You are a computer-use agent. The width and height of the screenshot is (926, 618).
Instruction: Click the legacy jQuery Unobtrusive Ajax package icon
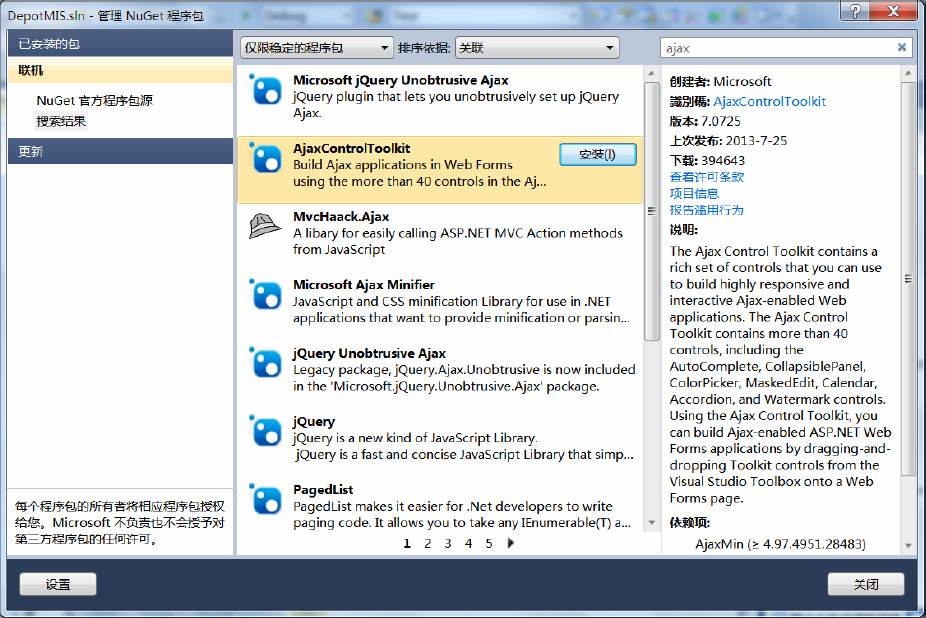[265, 362]
